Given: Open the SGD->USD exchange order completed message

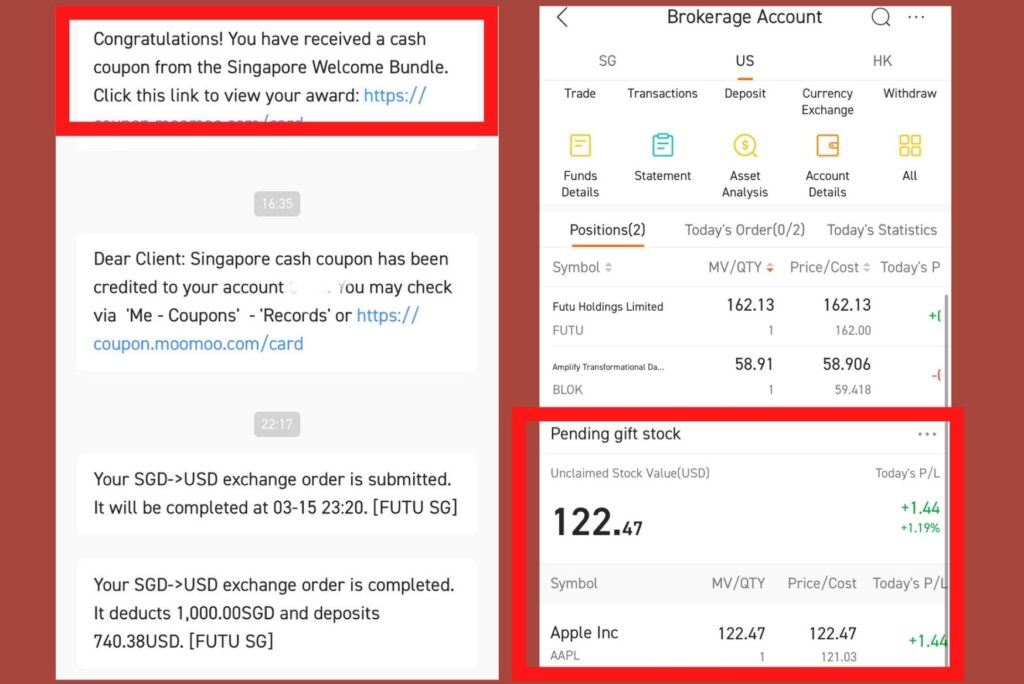Looking at the screenshot, I should 277,613.
